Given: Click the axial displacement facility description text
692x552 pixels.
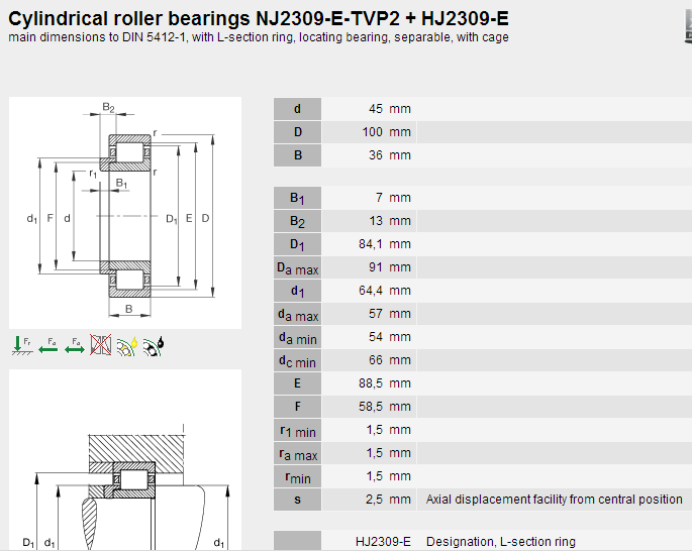Looking at the screenshot, I should pos(554,499).
